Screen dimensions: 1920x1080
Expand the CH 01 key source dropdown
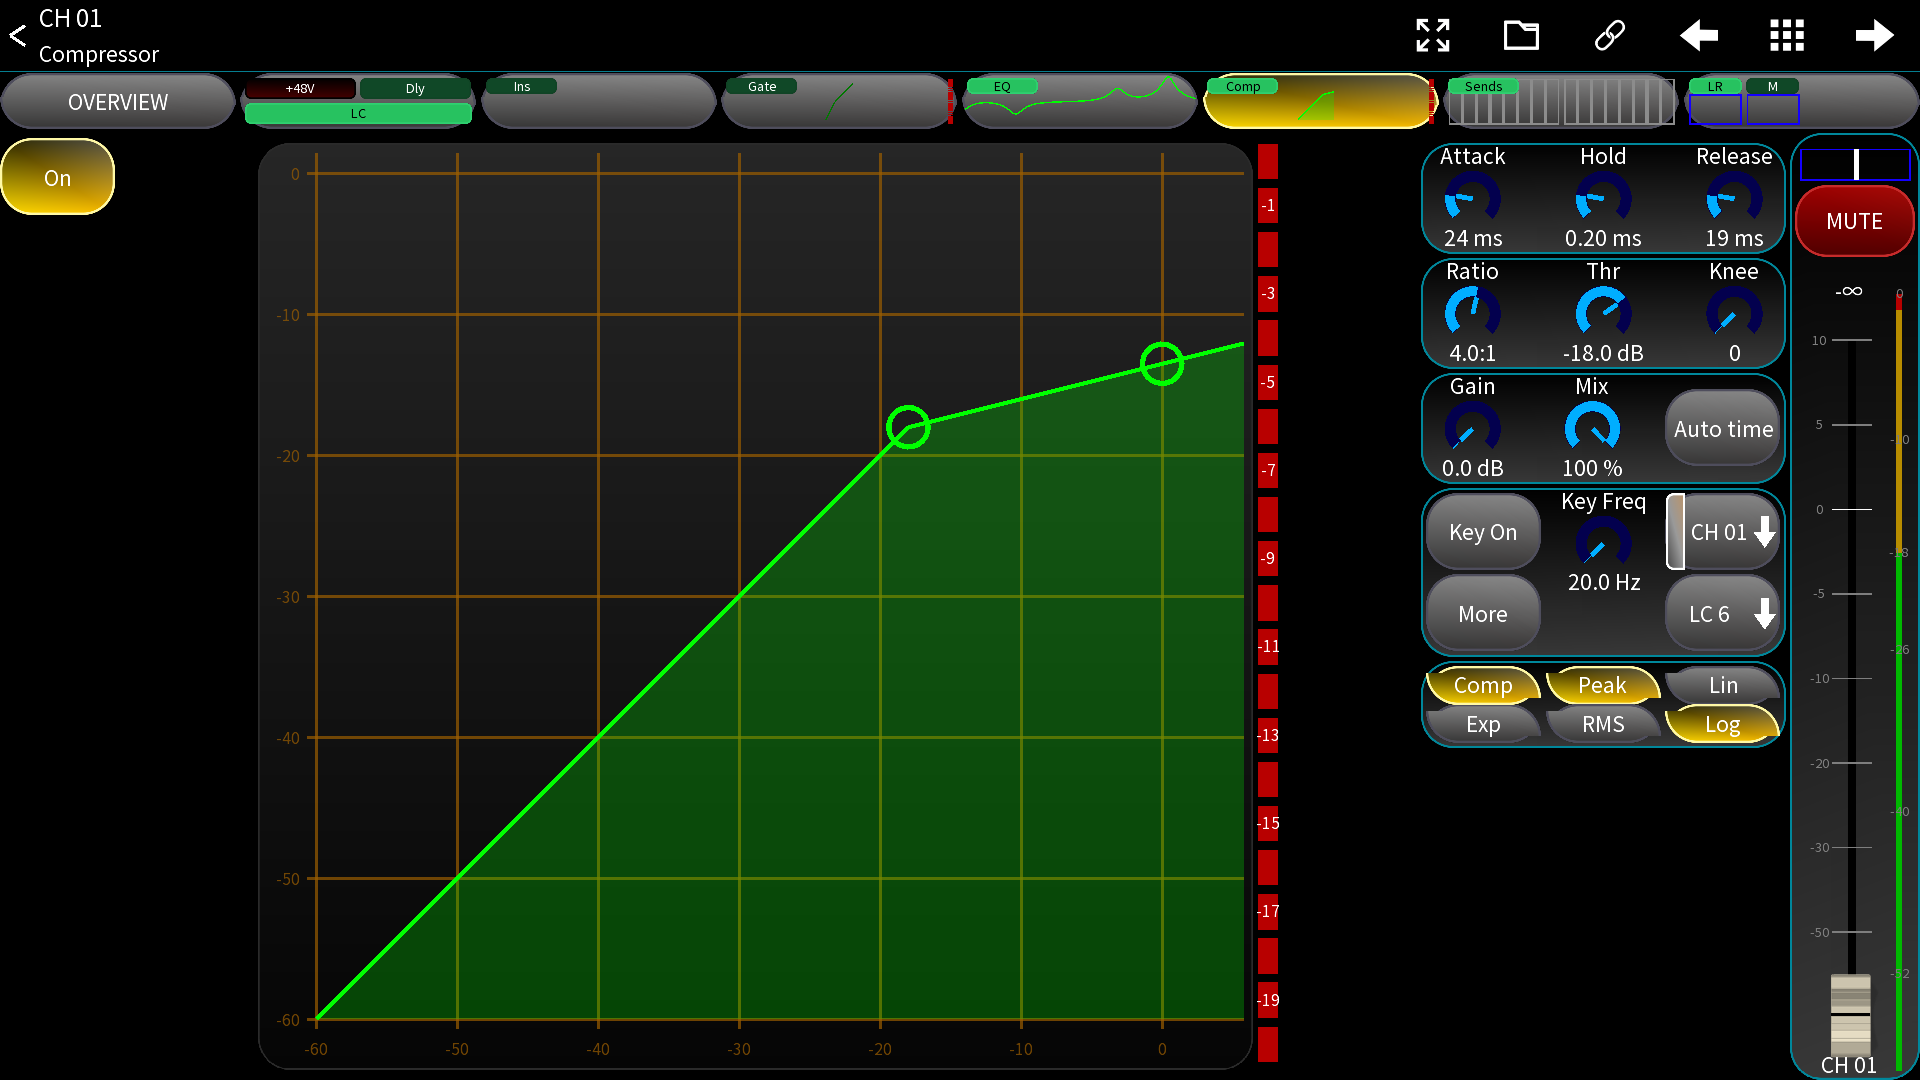1730,532
